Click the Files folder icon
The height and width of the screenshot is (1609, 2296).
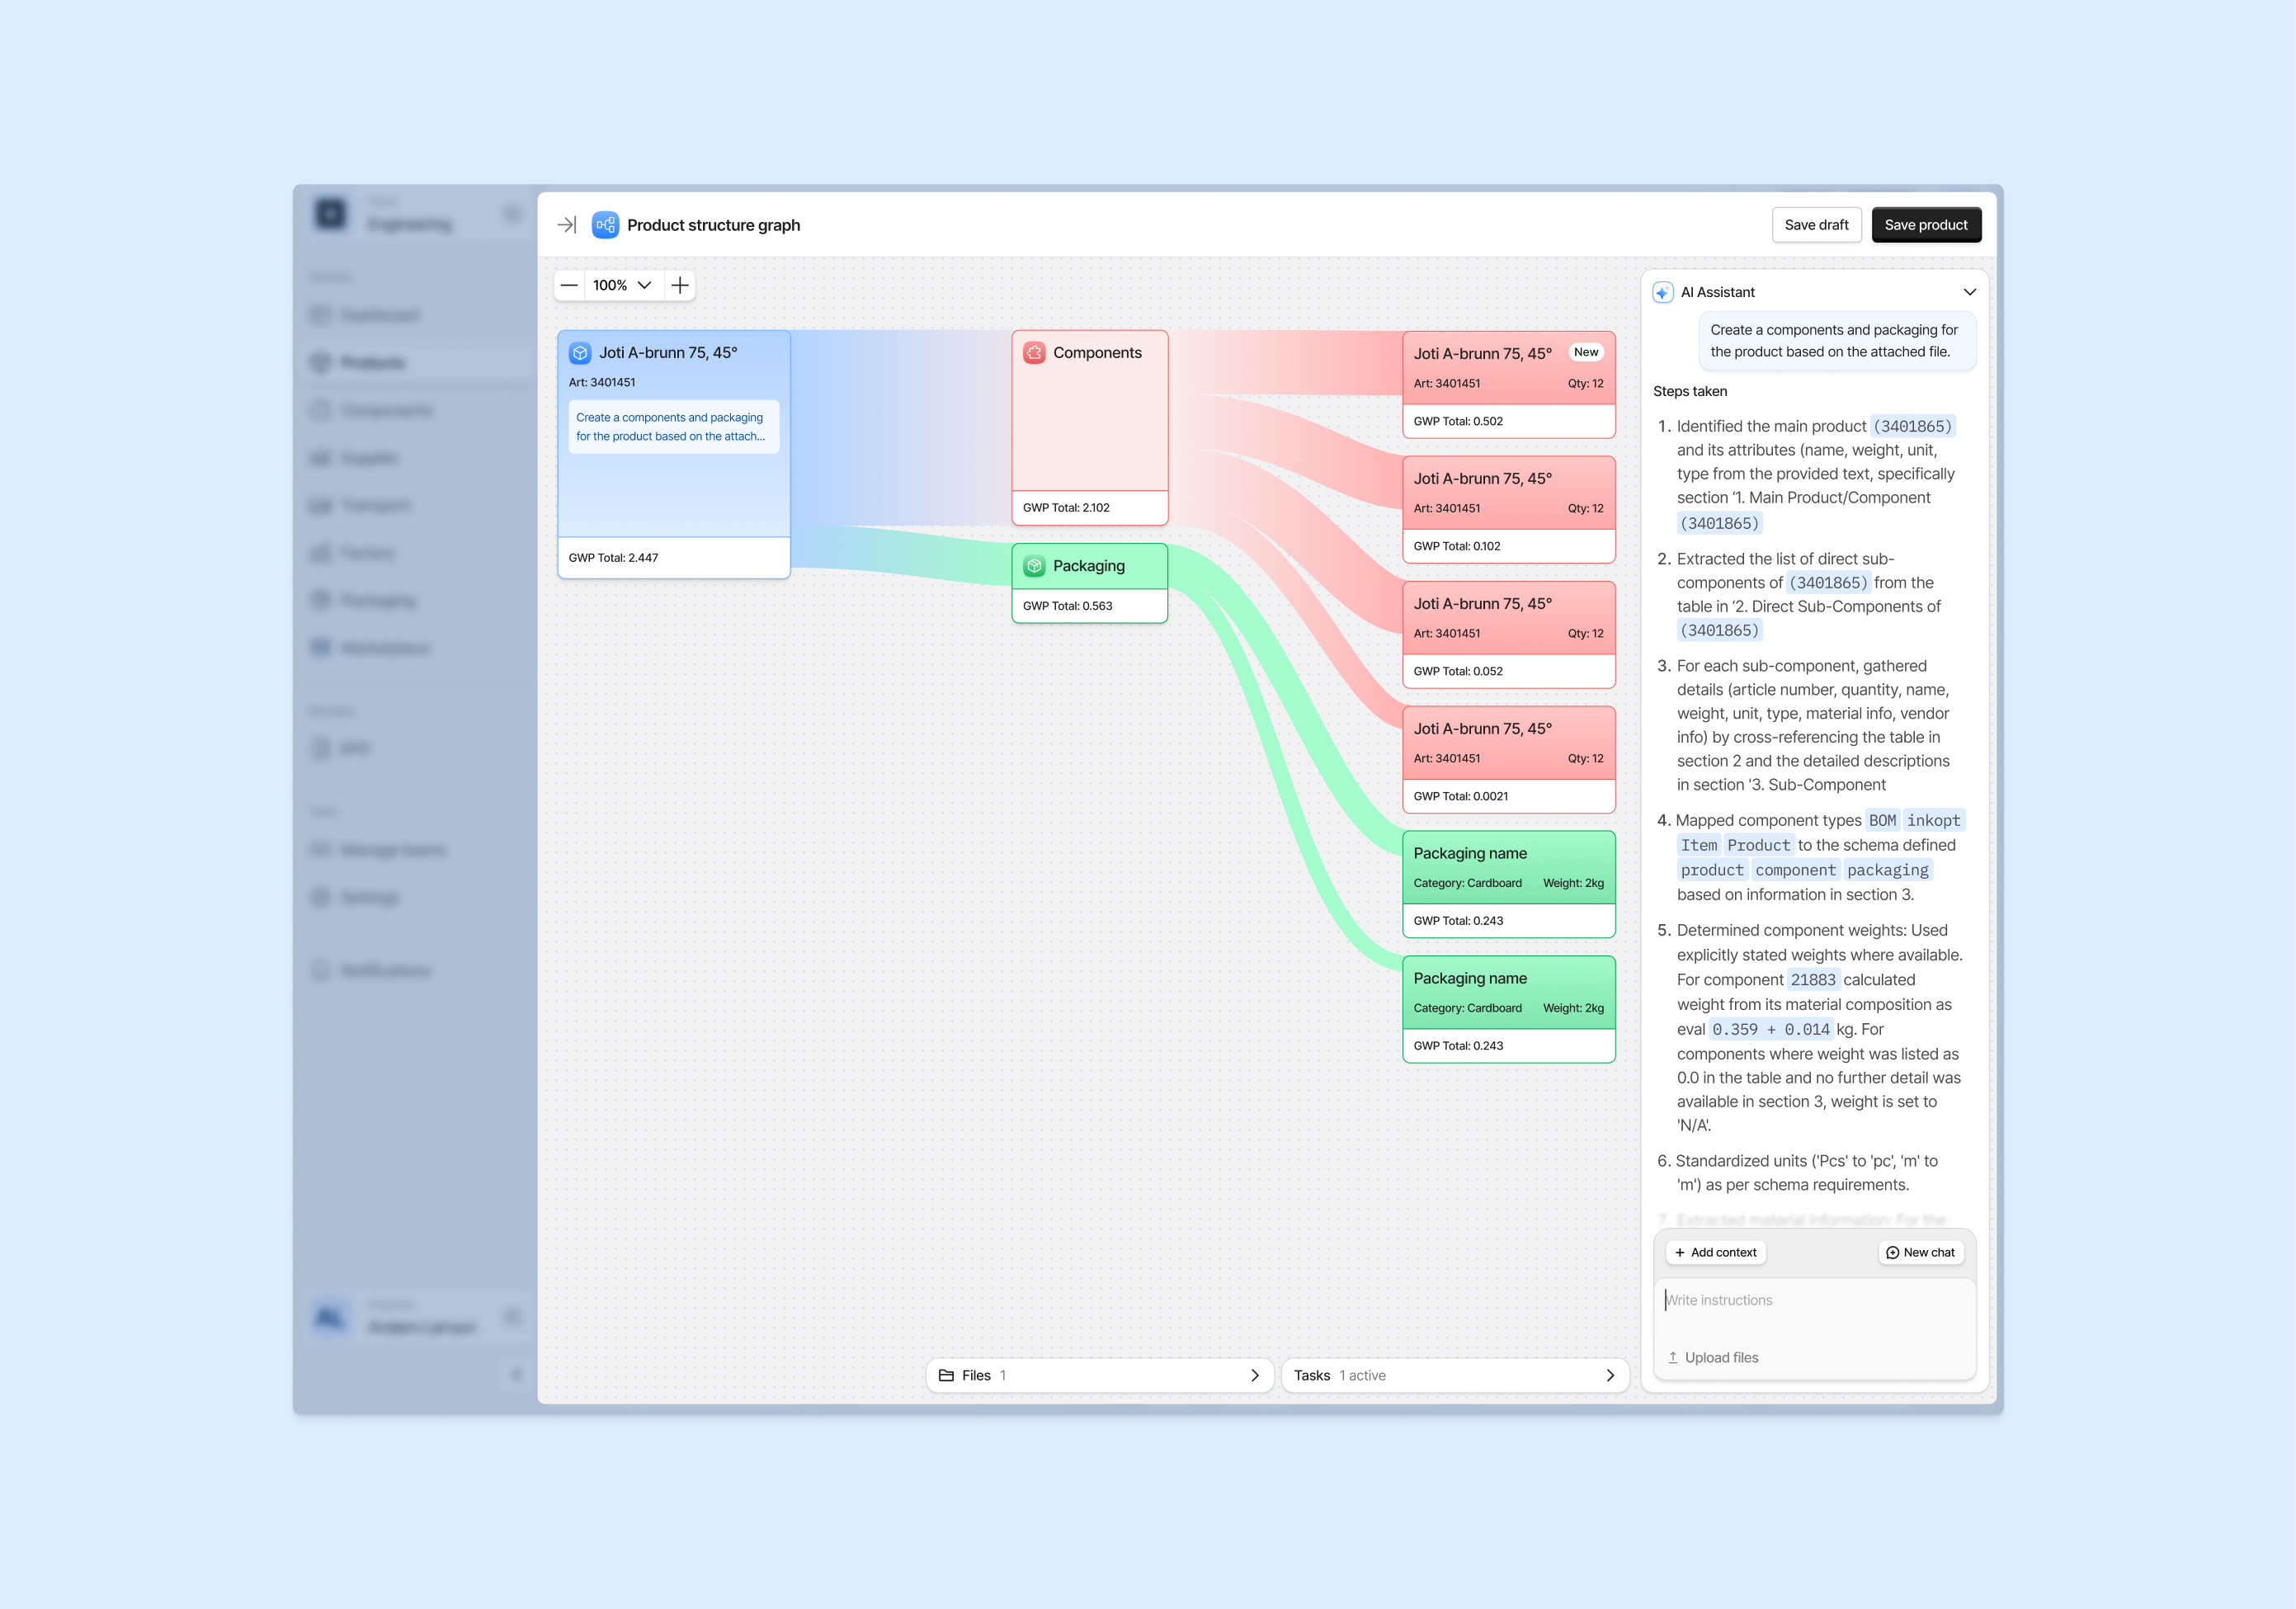coord(946,1375)
